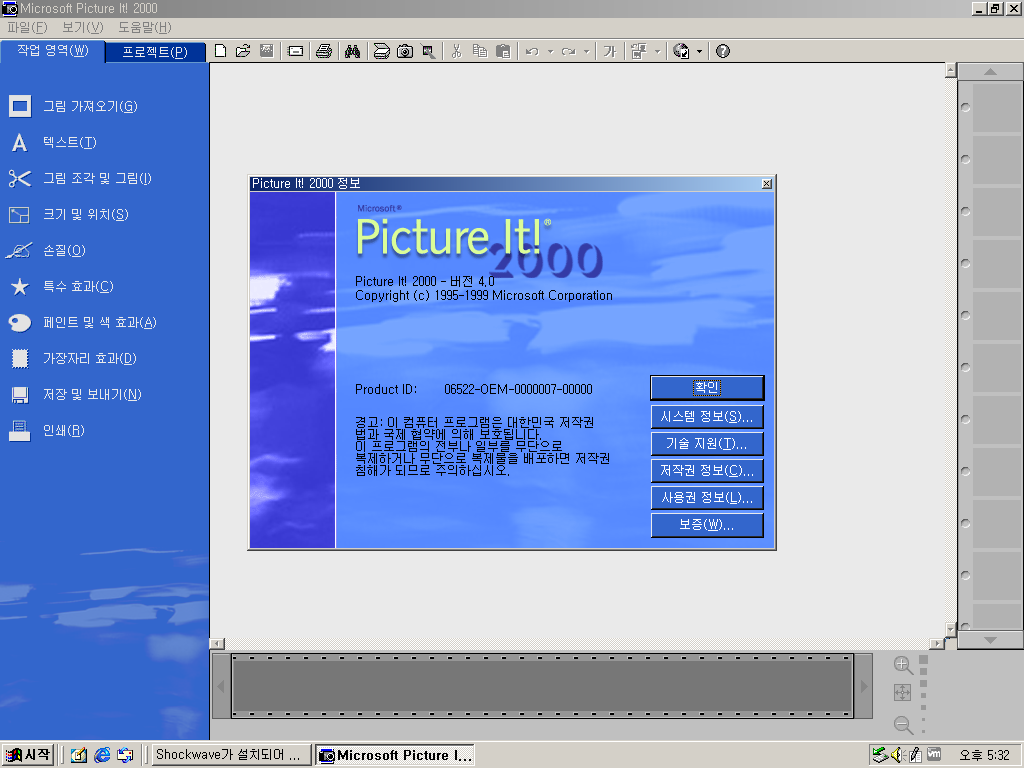
Task: Open the Undo history dropdown arrow
Action: coord(551,52)
